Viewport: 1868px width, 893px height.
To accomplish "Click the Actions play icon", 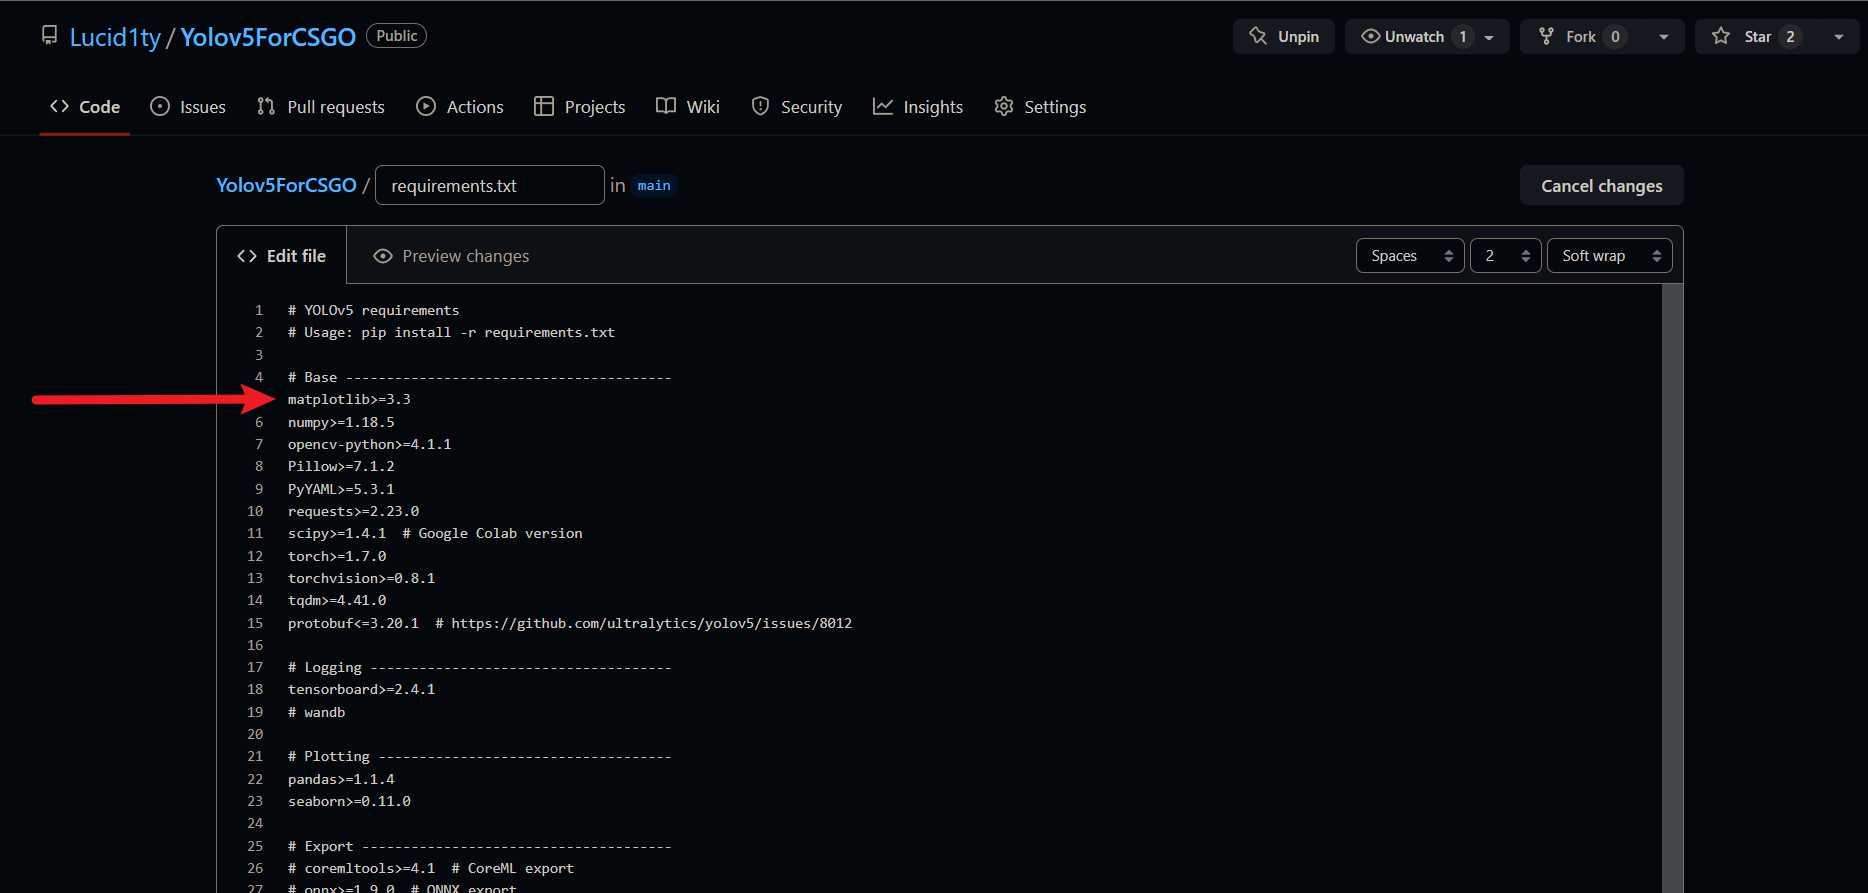I will (x=426, y=106).
